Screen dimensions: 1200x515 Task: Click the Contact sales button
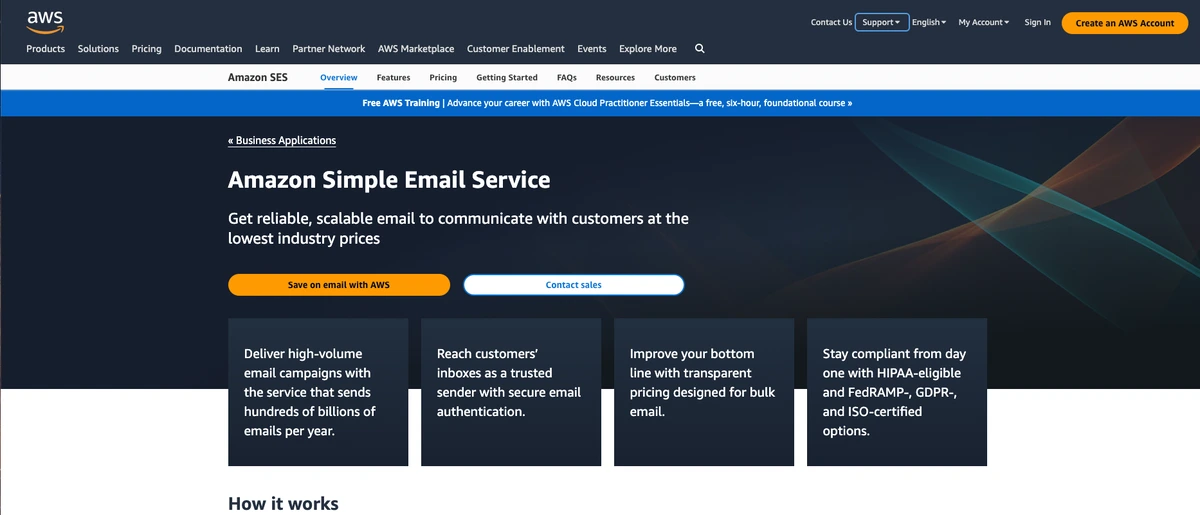point(574,285)
